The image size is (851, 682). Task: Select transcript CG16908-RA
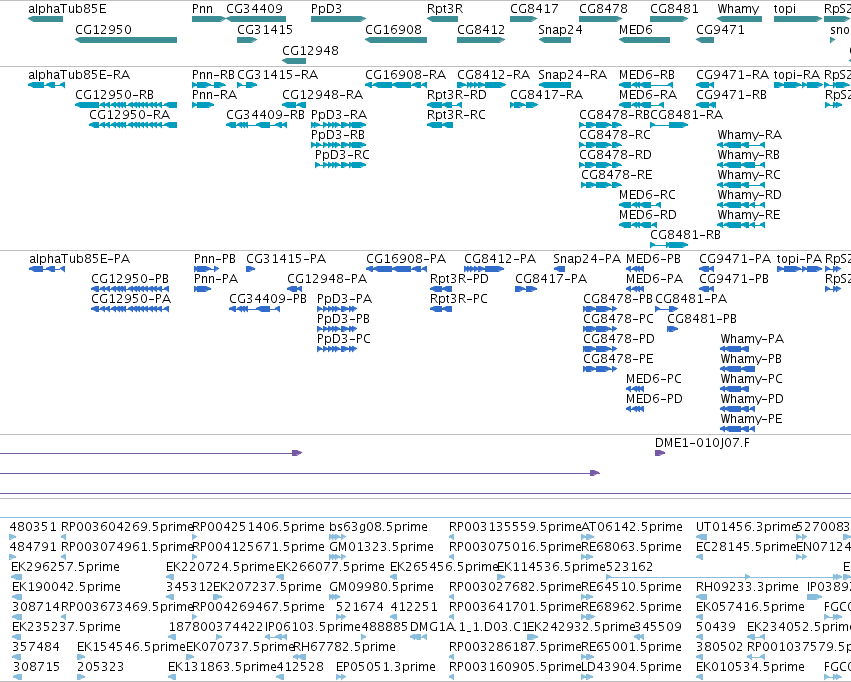point(405,75)
